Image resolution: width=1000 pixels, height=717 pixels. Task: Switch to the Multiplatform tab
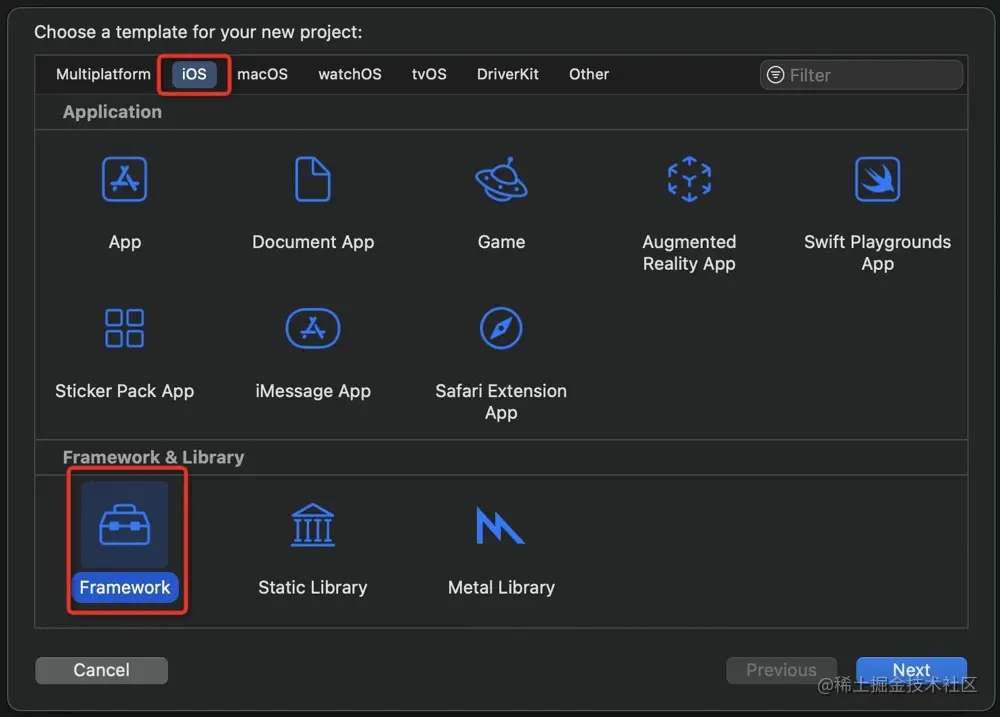click(103, 74)
